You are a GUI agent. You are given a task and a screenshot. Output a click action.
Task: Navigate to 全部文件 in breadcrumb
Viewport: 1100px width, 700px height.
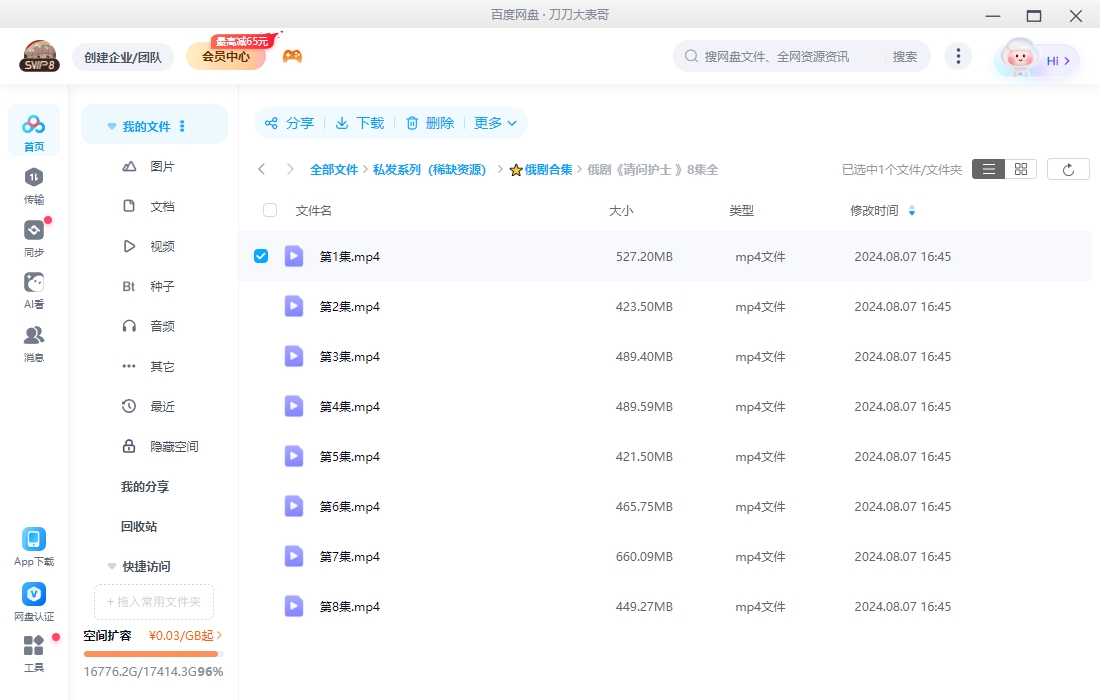pyautogui.click(x=334, y=169)
